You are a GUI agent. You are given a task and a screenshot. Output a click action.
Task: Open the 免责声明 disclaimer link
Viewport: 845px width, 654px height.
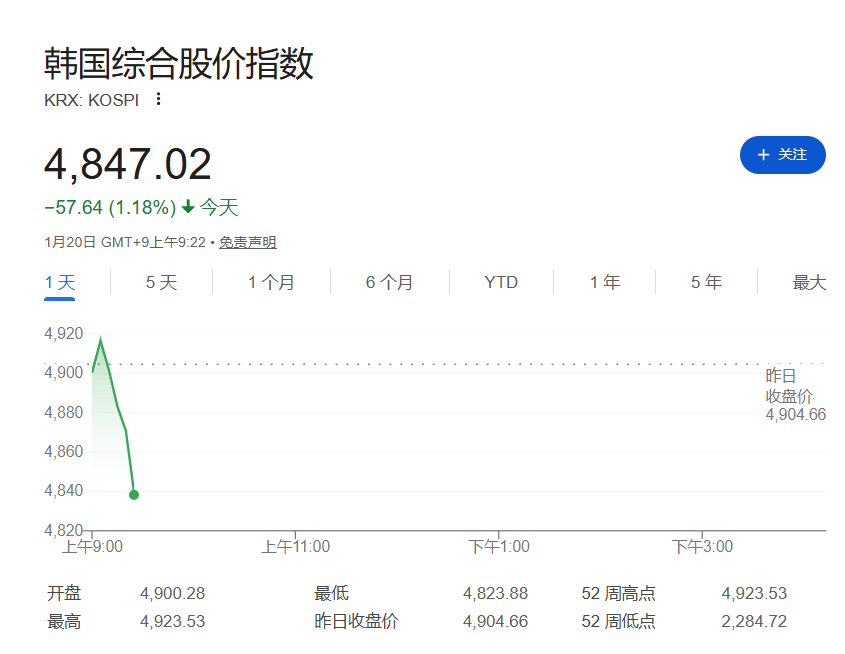248,242
